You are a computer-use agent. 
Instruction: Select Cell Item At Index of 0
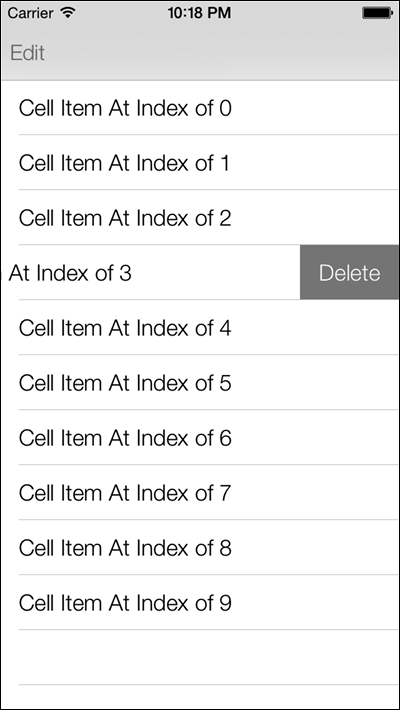[200, 108]
